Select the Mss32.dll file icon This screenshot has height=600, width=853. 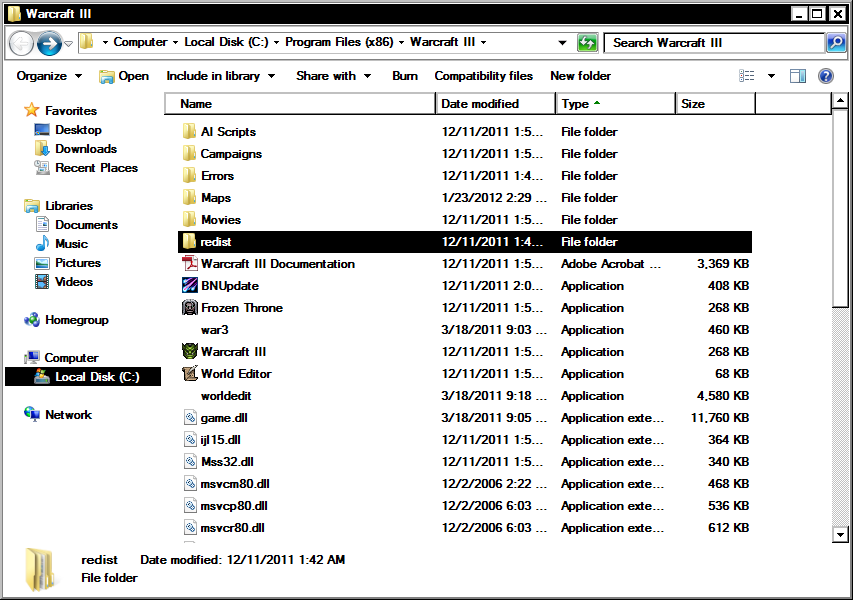pos(190,462)
